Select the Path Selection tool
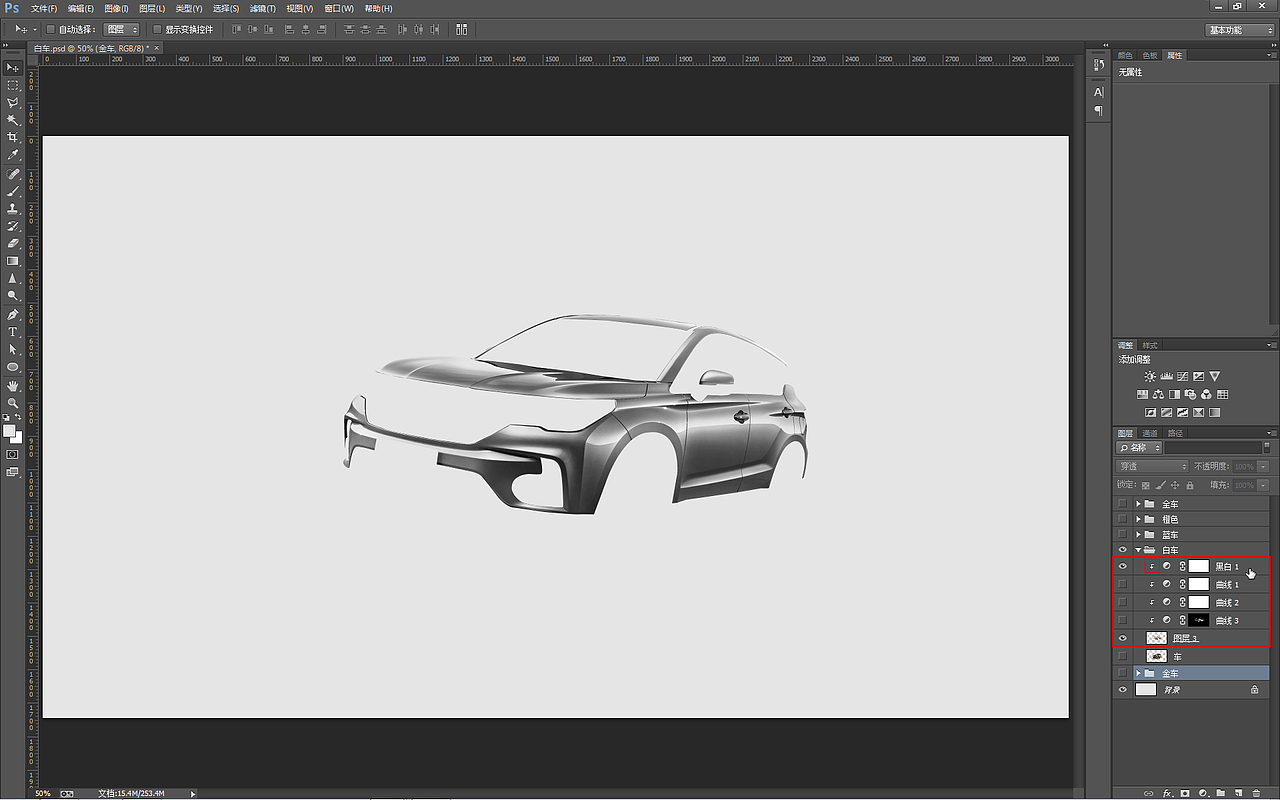 coord(13,349)
